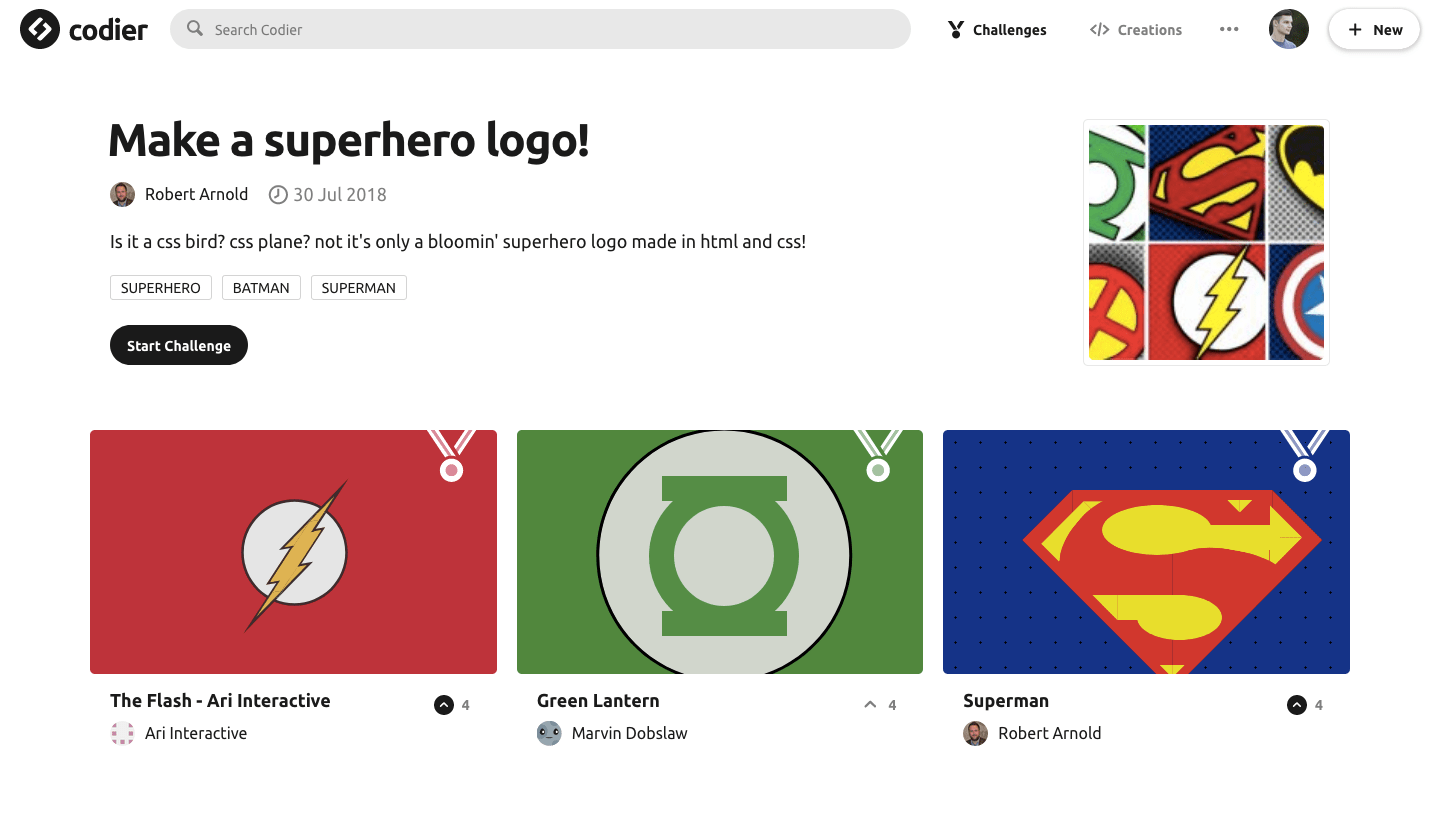Click the medal icon on the Superman card
This screenshot has height=817, width=1440.
point(1304,468)
